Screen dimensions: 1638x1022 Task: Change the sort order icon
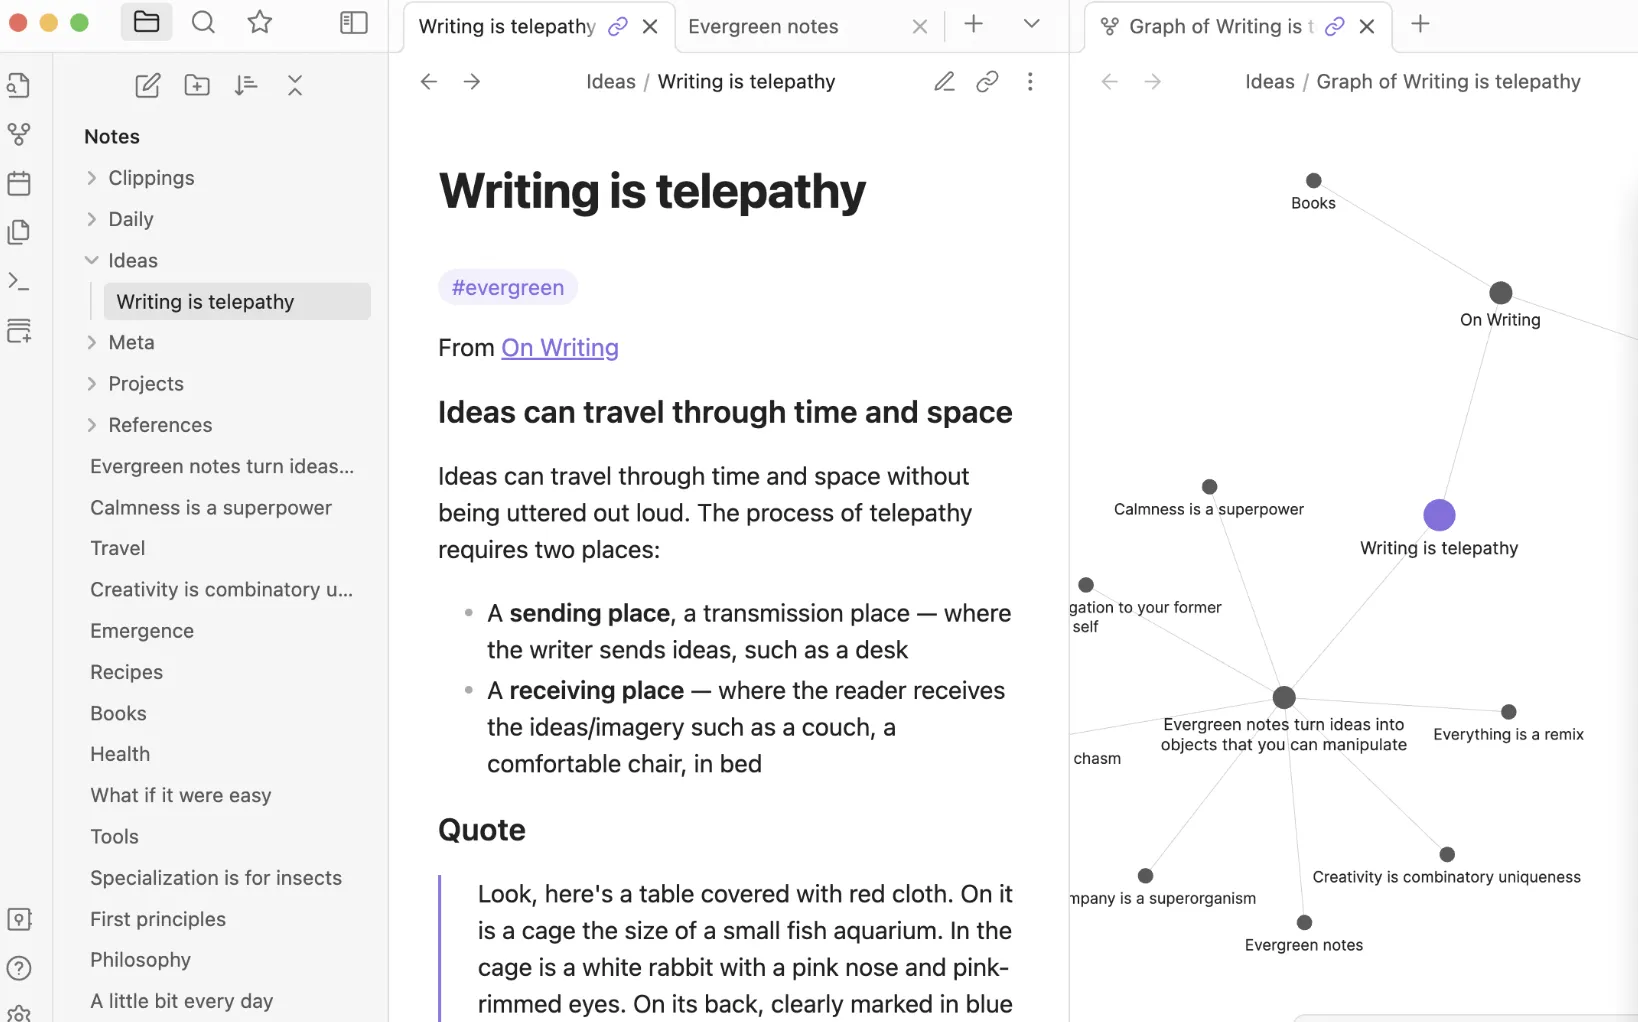[246, 85]
